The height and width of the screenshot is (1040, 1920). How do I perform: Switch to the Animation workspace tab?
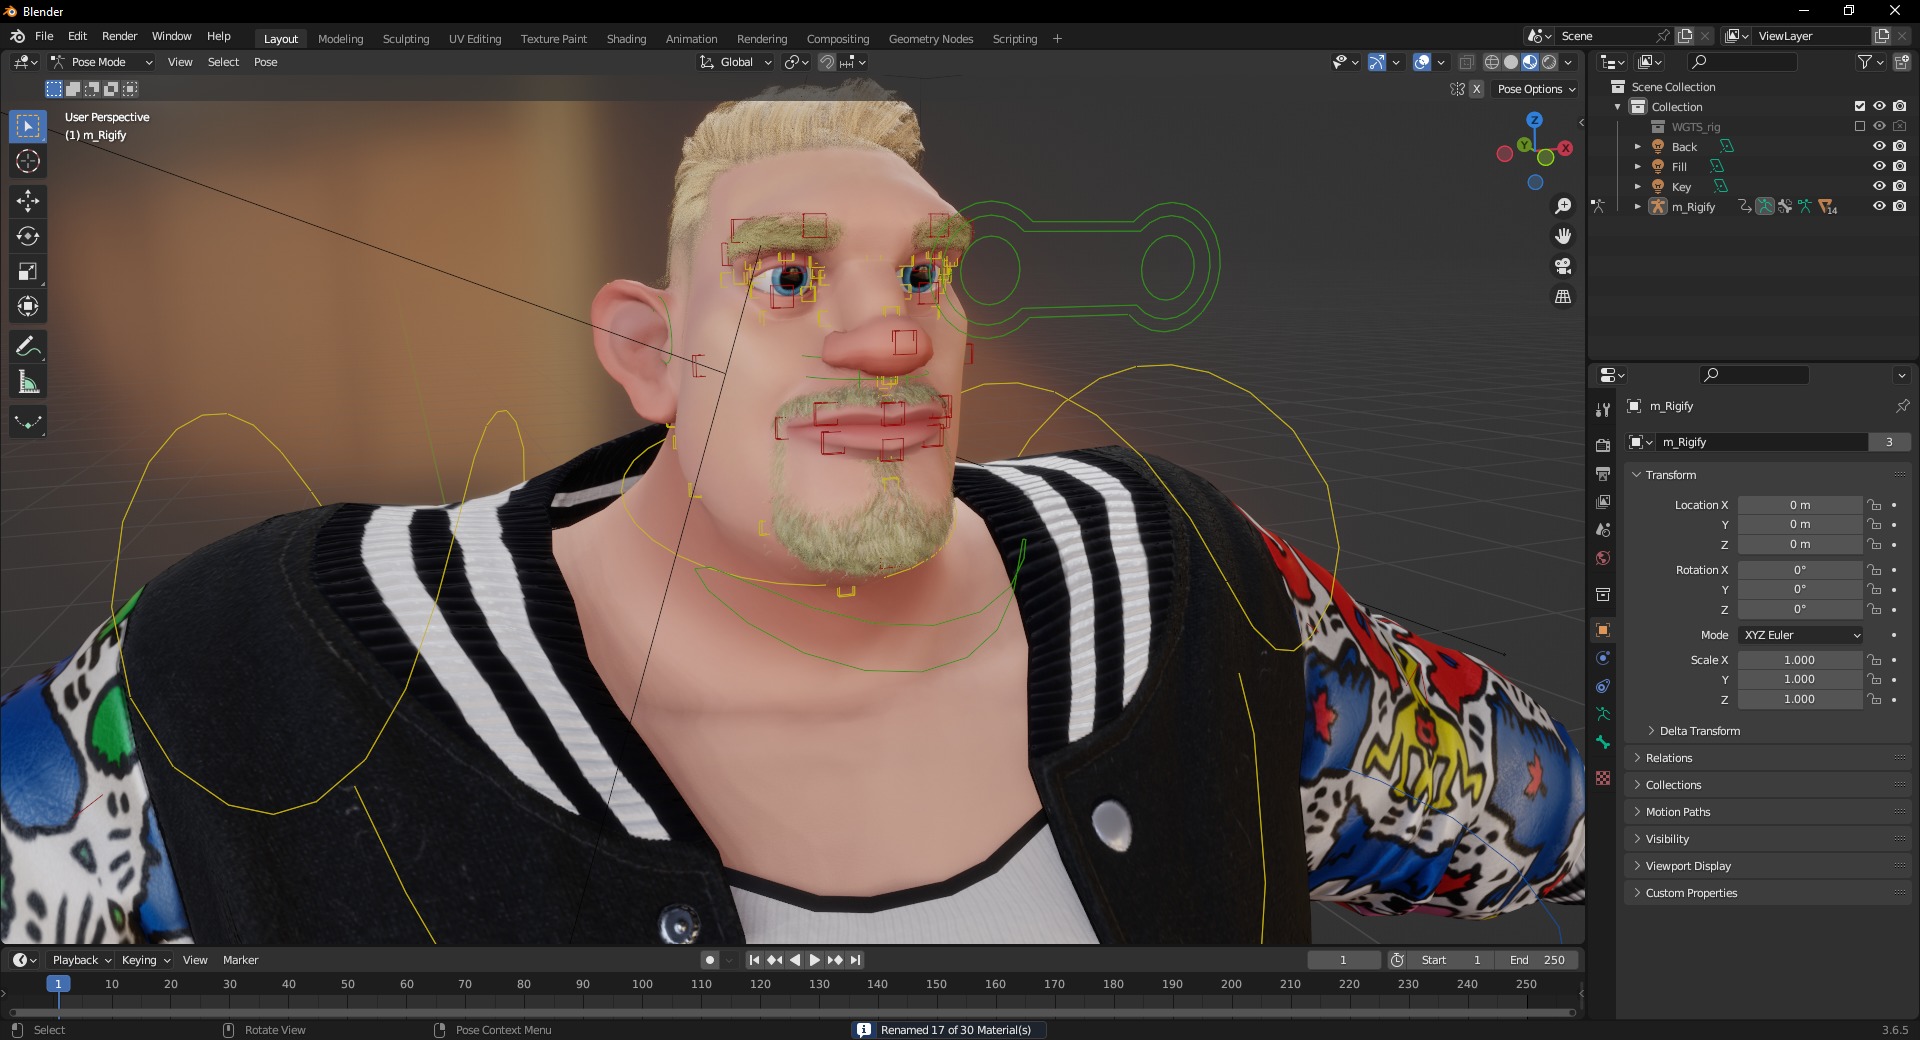[691, 39]
